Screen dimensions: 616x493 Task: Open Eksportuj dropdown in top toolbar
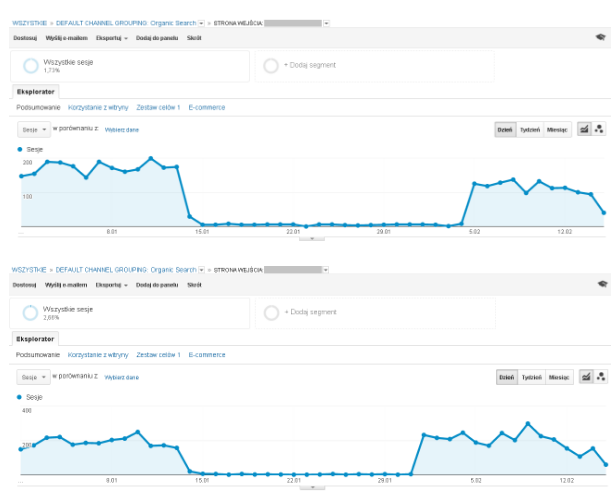tap(112, 38)
